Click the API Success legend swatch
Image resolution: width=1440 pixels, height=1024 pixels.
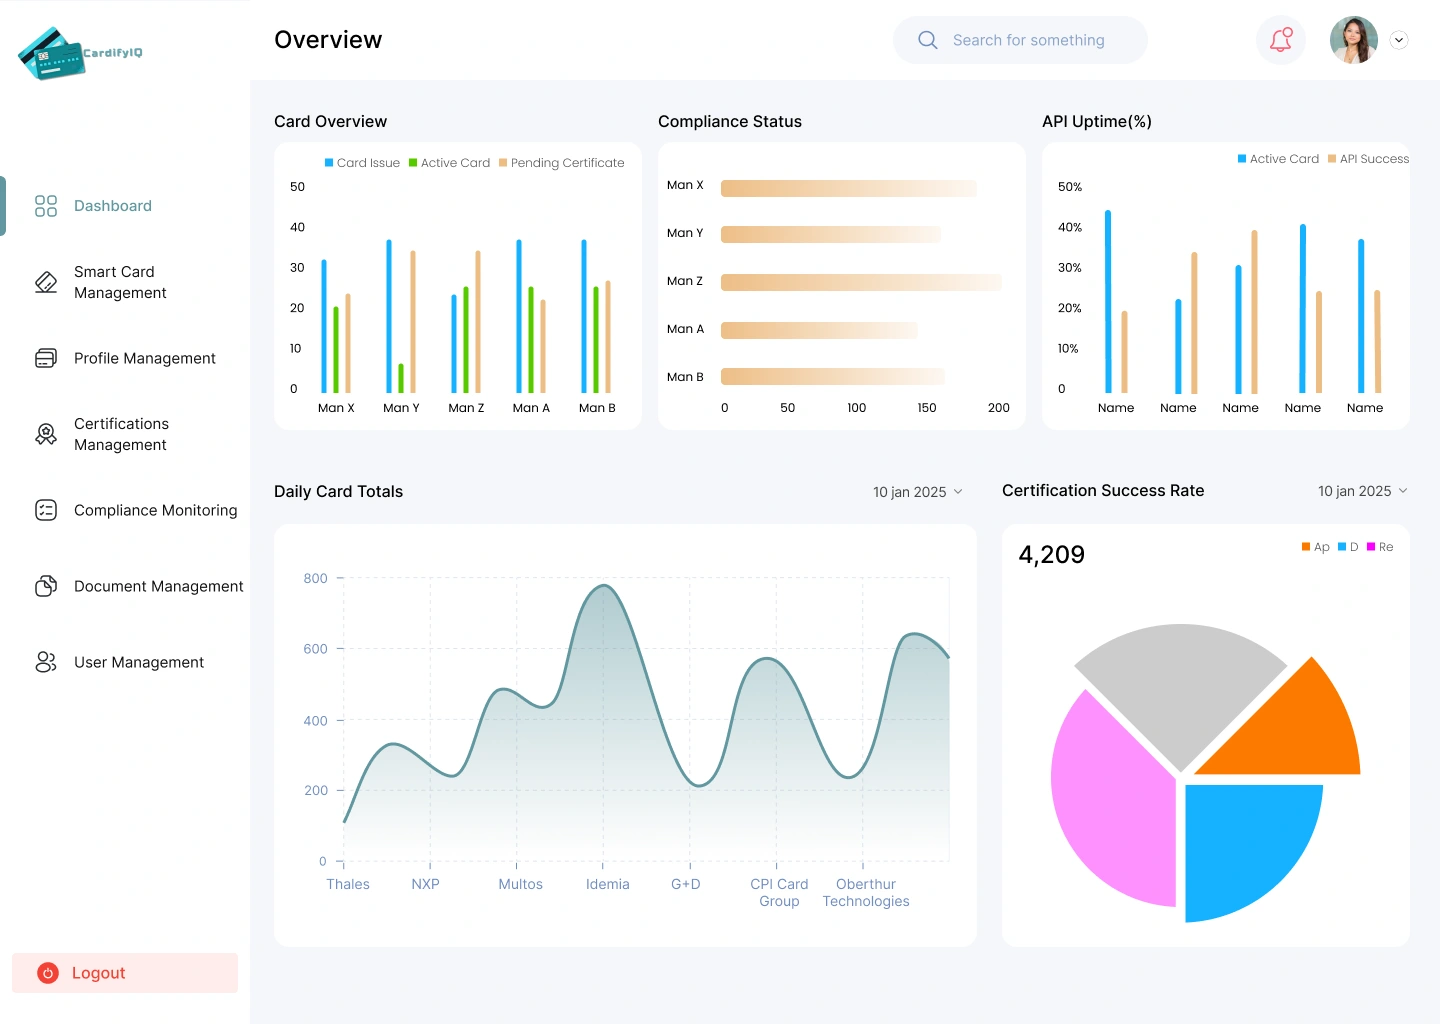click(x=1332, y=159)
